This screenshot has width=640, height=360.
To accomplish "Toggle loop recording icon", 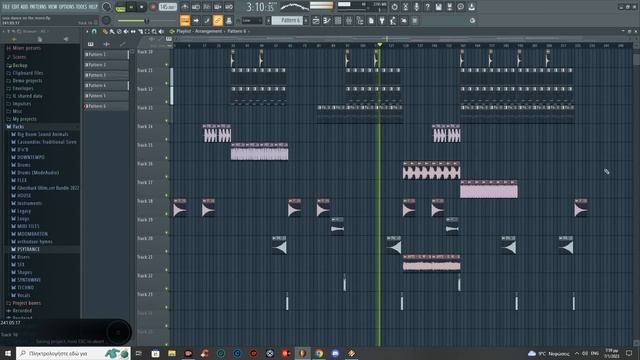I will 229,7.
